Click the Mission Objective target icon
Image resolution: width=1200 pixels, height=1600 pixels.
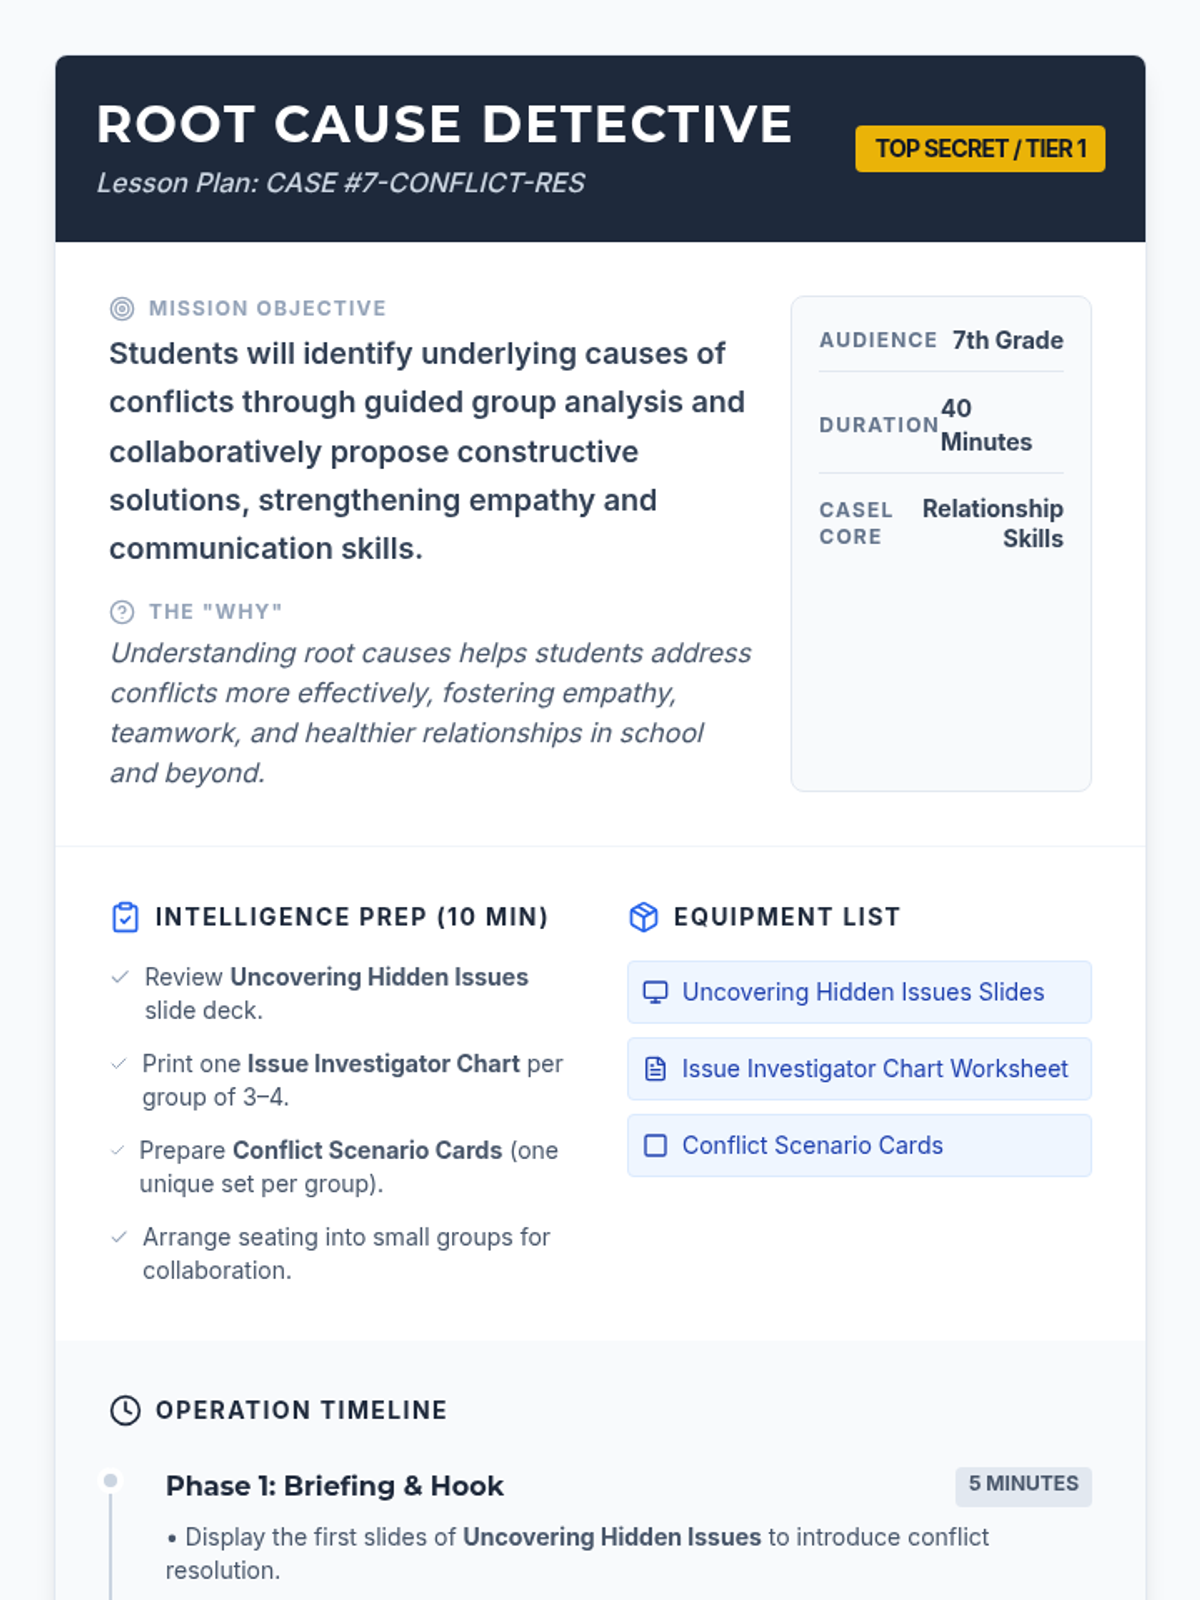122,309
